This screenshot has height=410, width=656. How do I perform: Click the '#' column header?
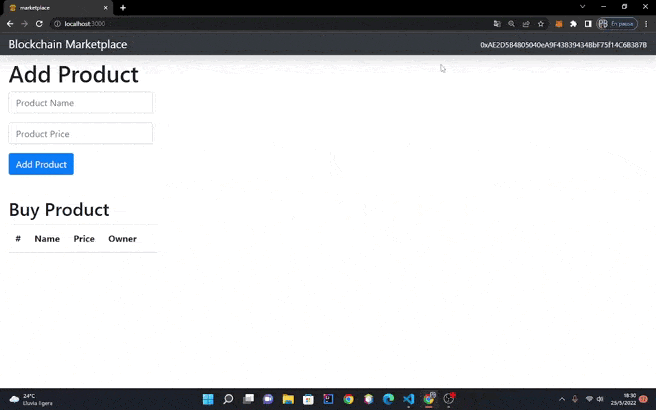(x=18, y=238)
